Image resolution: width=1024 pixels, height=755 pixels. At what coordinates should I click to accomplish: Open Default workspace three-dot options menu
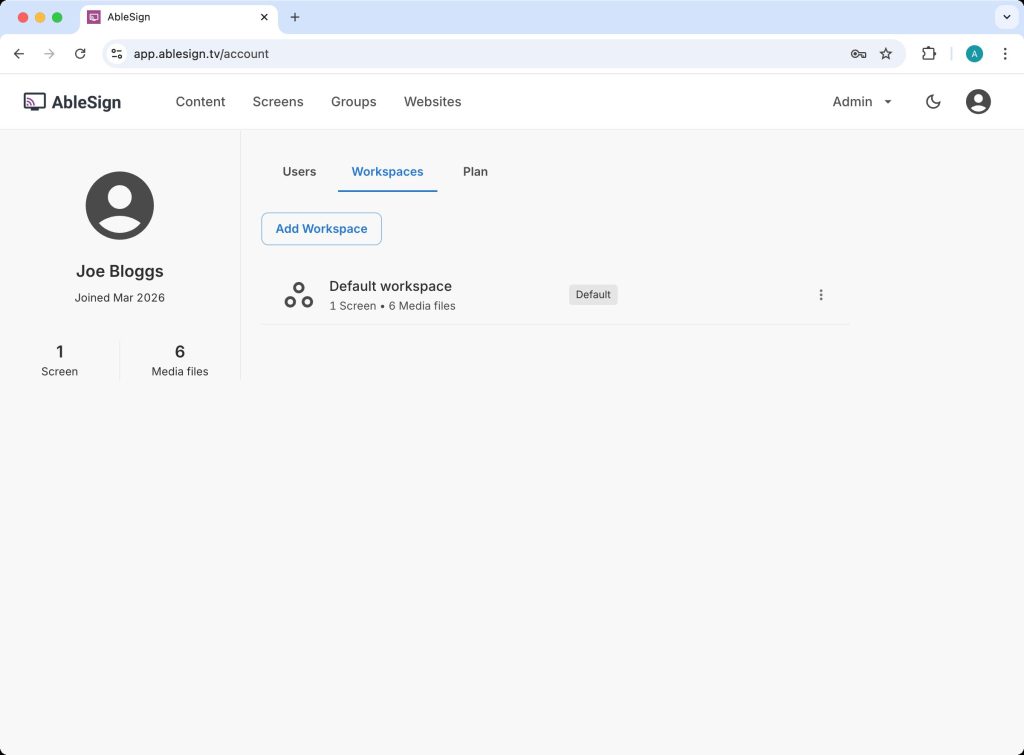pyautogui.click(x=821, y=295)
